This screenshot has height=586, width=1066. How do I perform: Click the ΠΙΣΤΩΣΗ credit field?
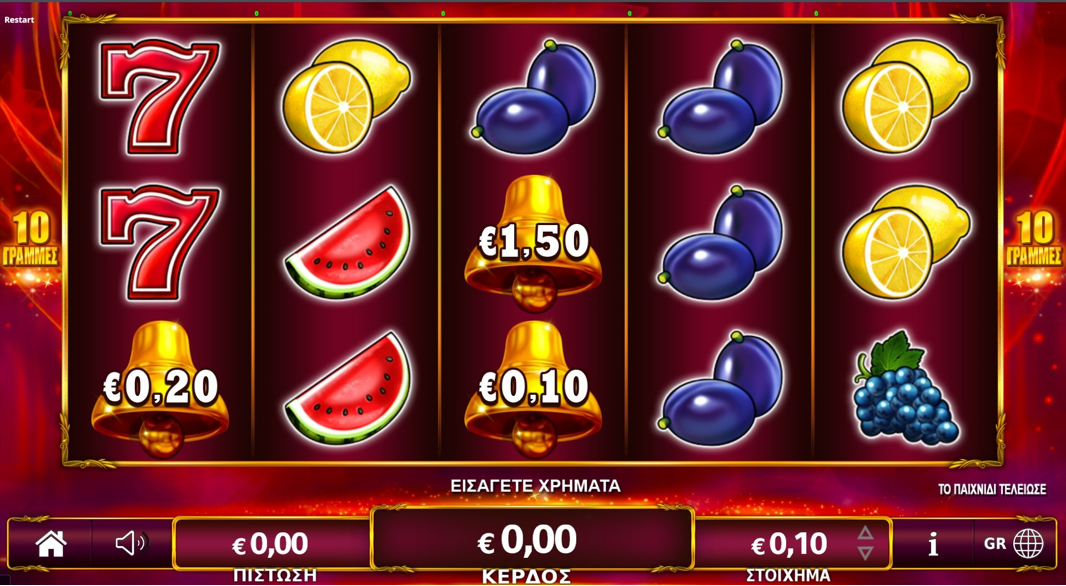271,543
